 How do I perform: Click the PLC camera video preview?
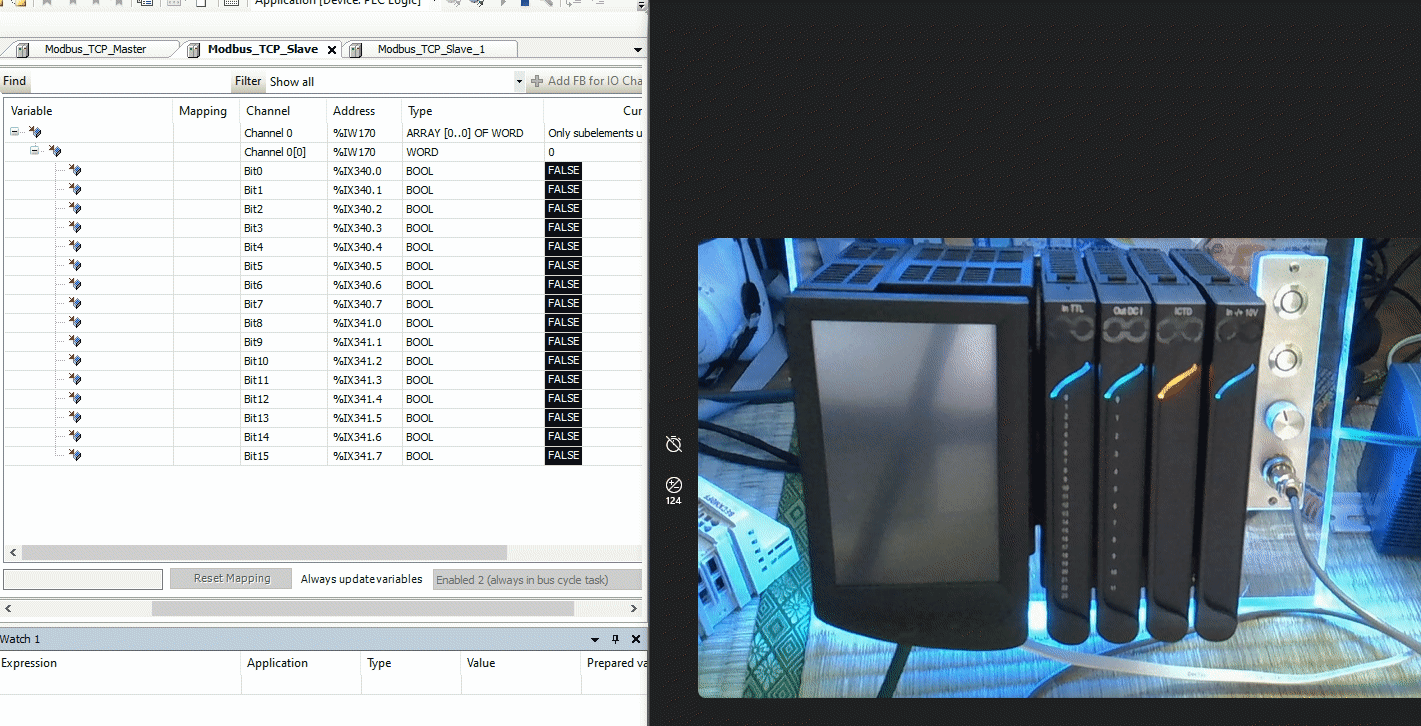[1059, 467]
